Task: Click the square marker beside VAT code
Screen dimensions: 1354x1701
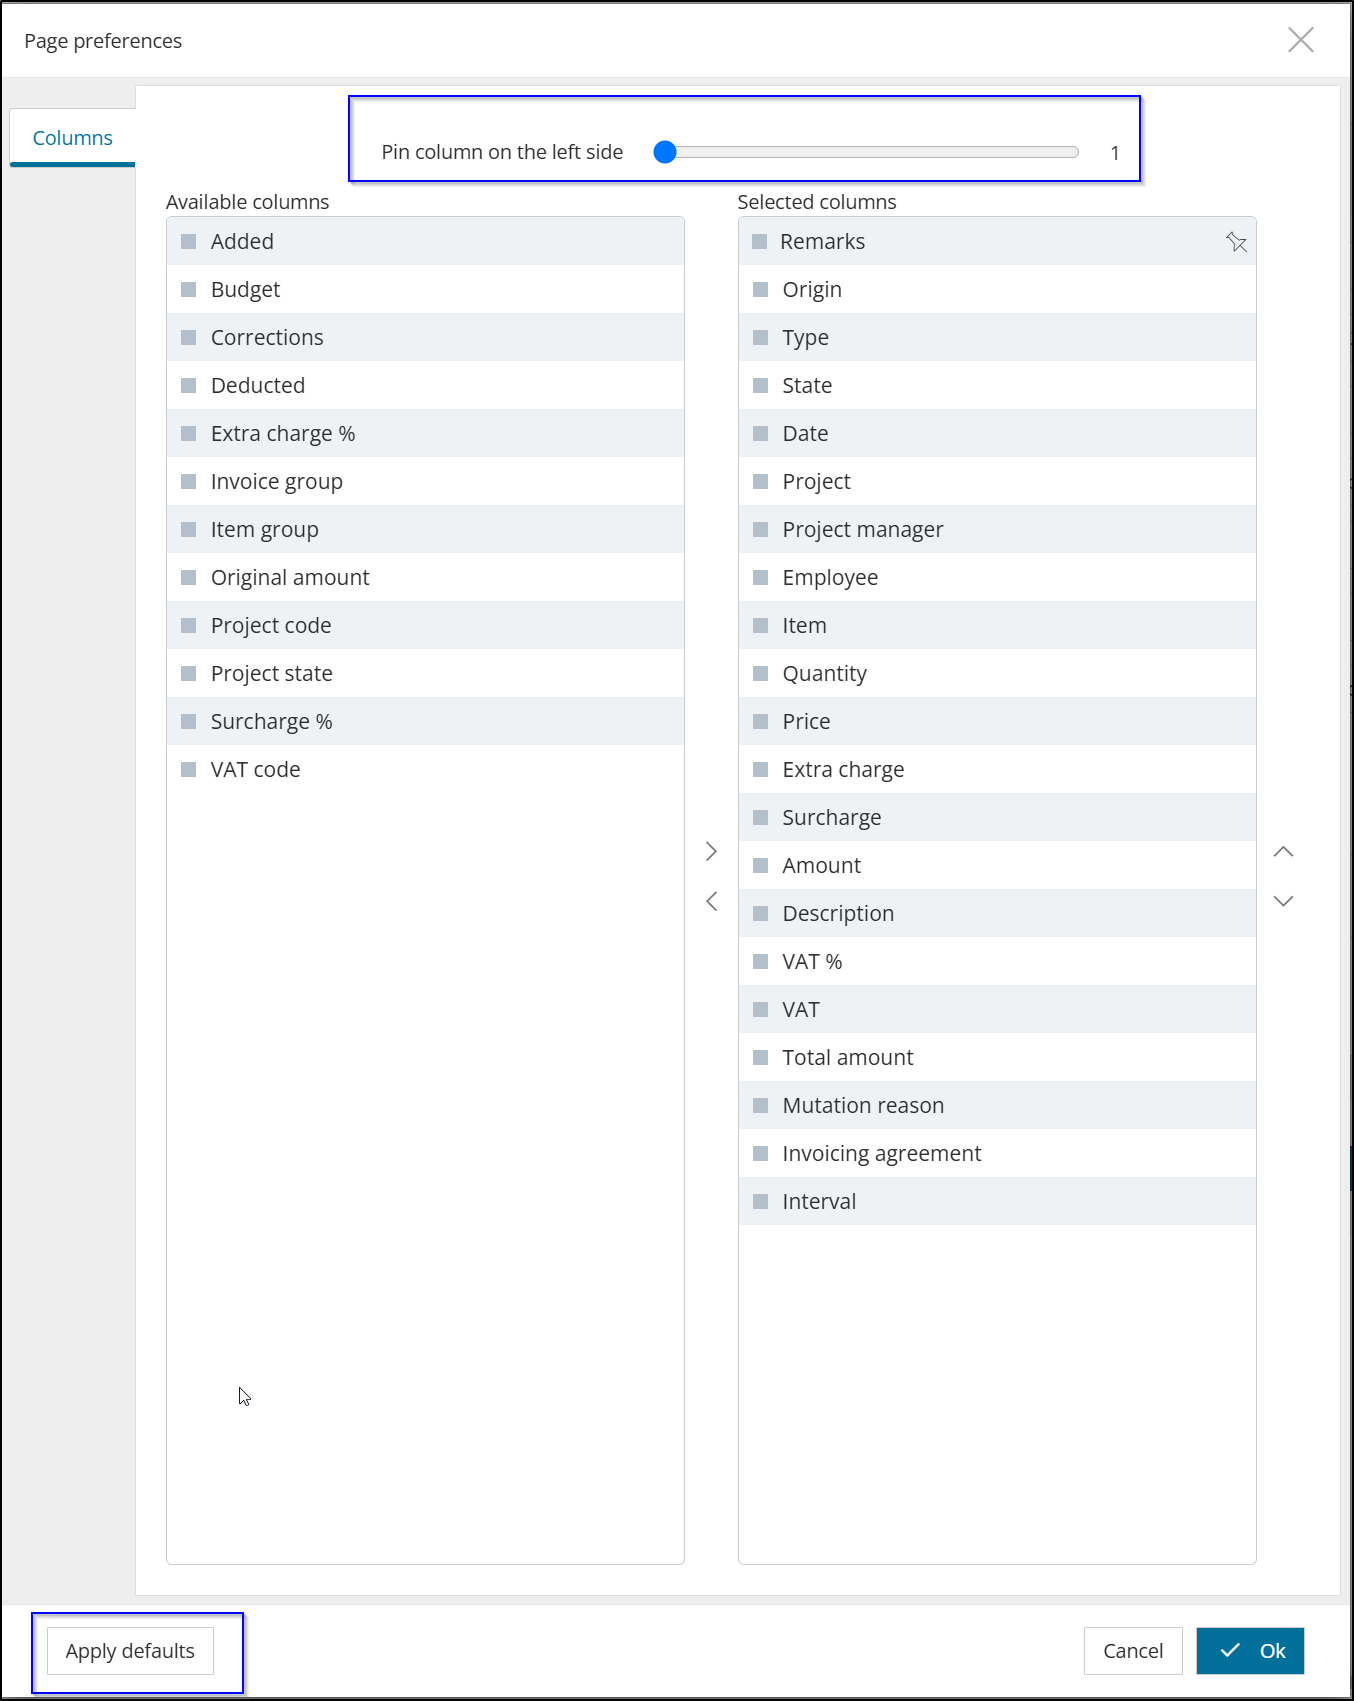Action: coord(188,769)
